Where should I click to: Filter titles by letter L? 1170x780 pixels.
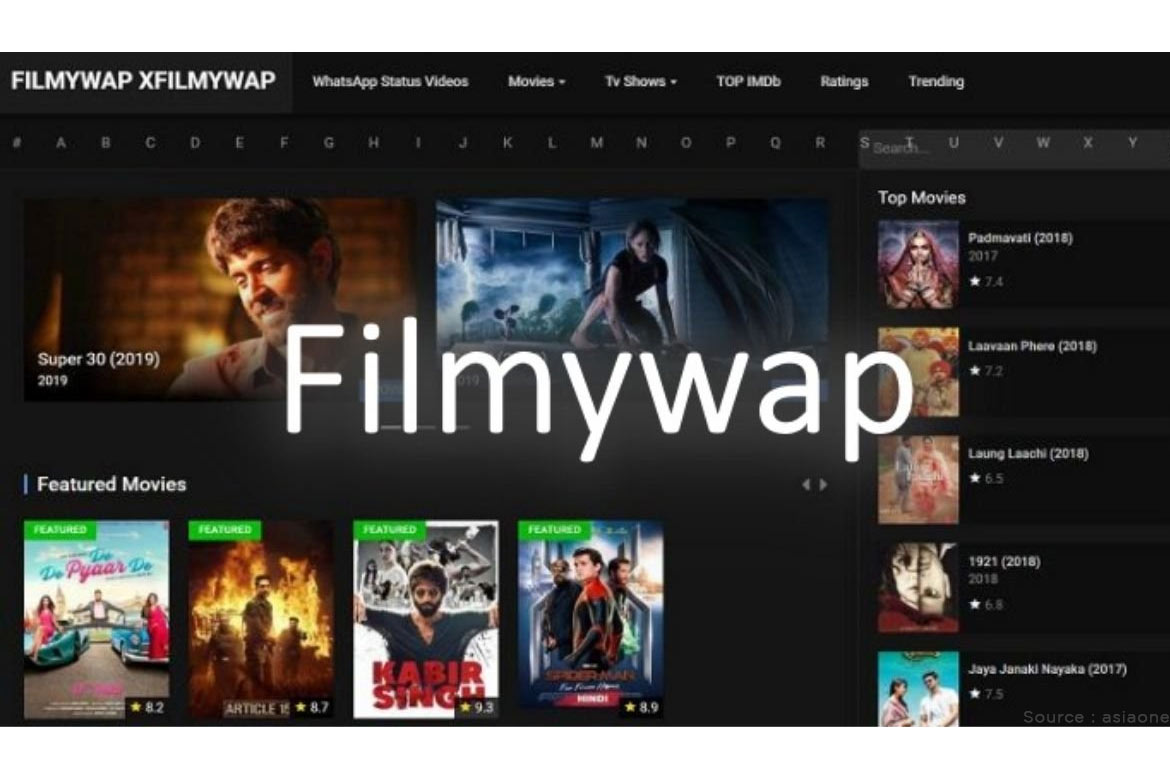point(551,143)
